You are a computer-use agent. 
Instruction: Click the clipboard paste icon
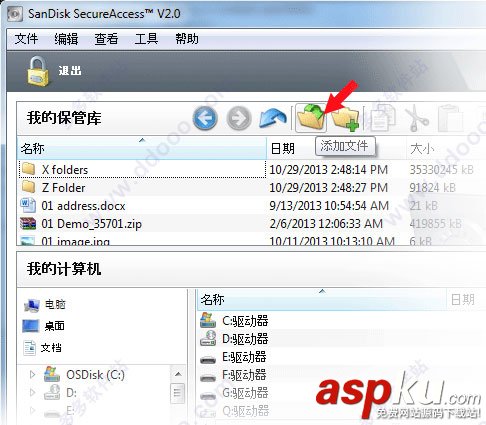(450, 119)
